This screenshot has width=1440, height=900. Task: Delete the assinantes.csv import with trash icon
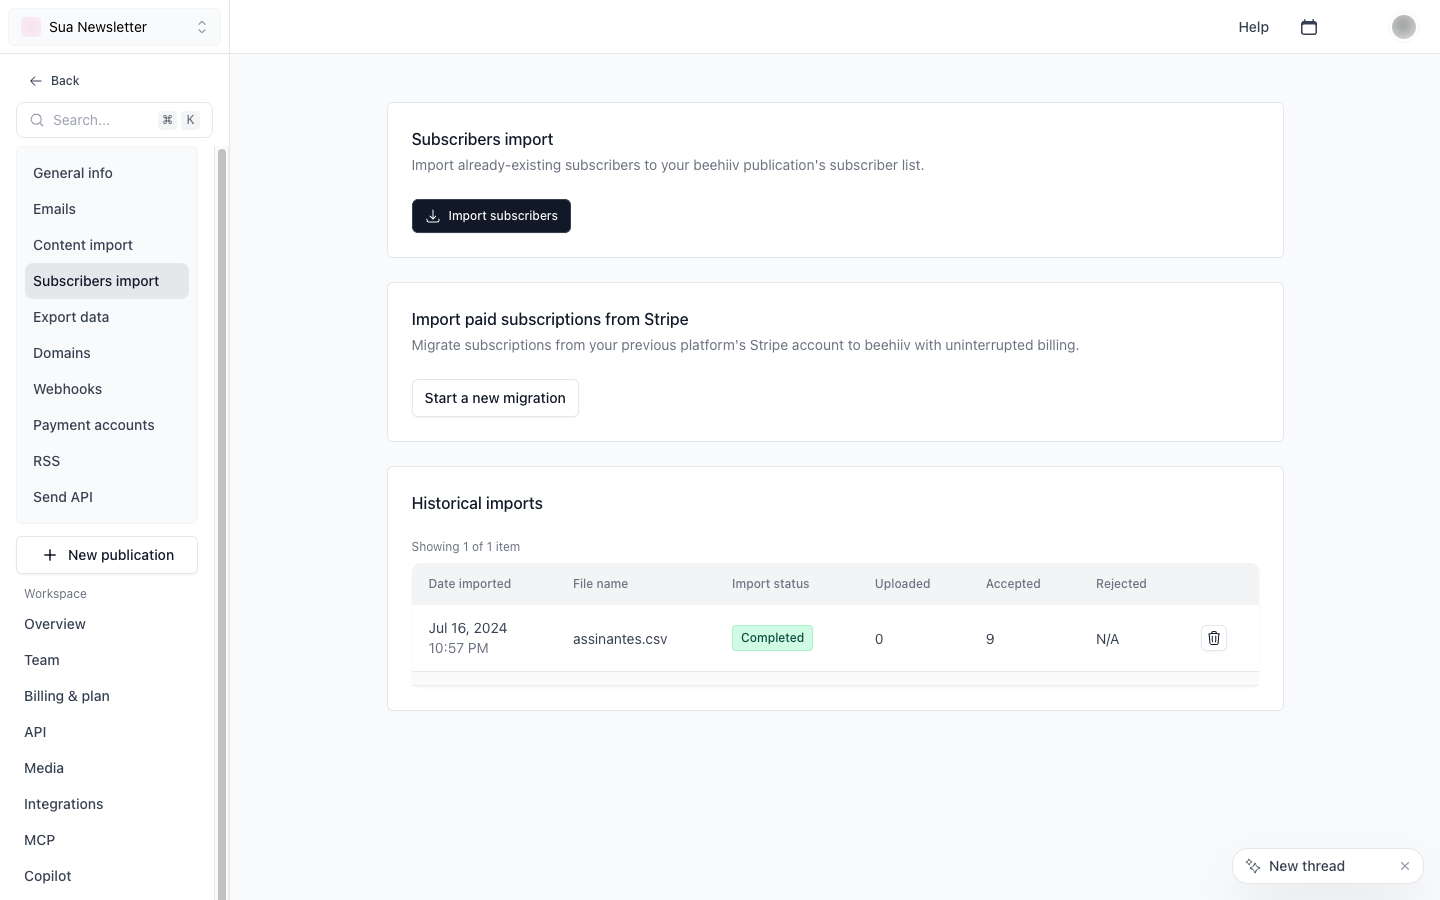click(x=1214, y=638)
